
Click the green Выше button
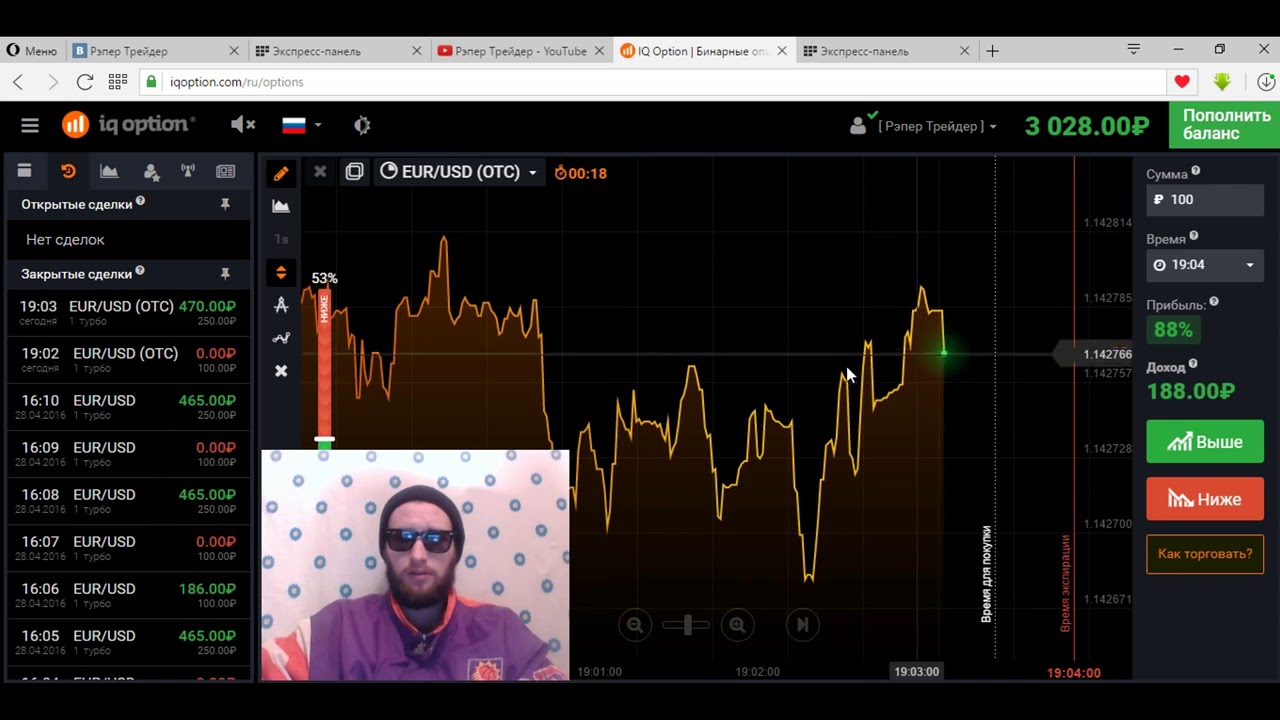coord(1205,442)
